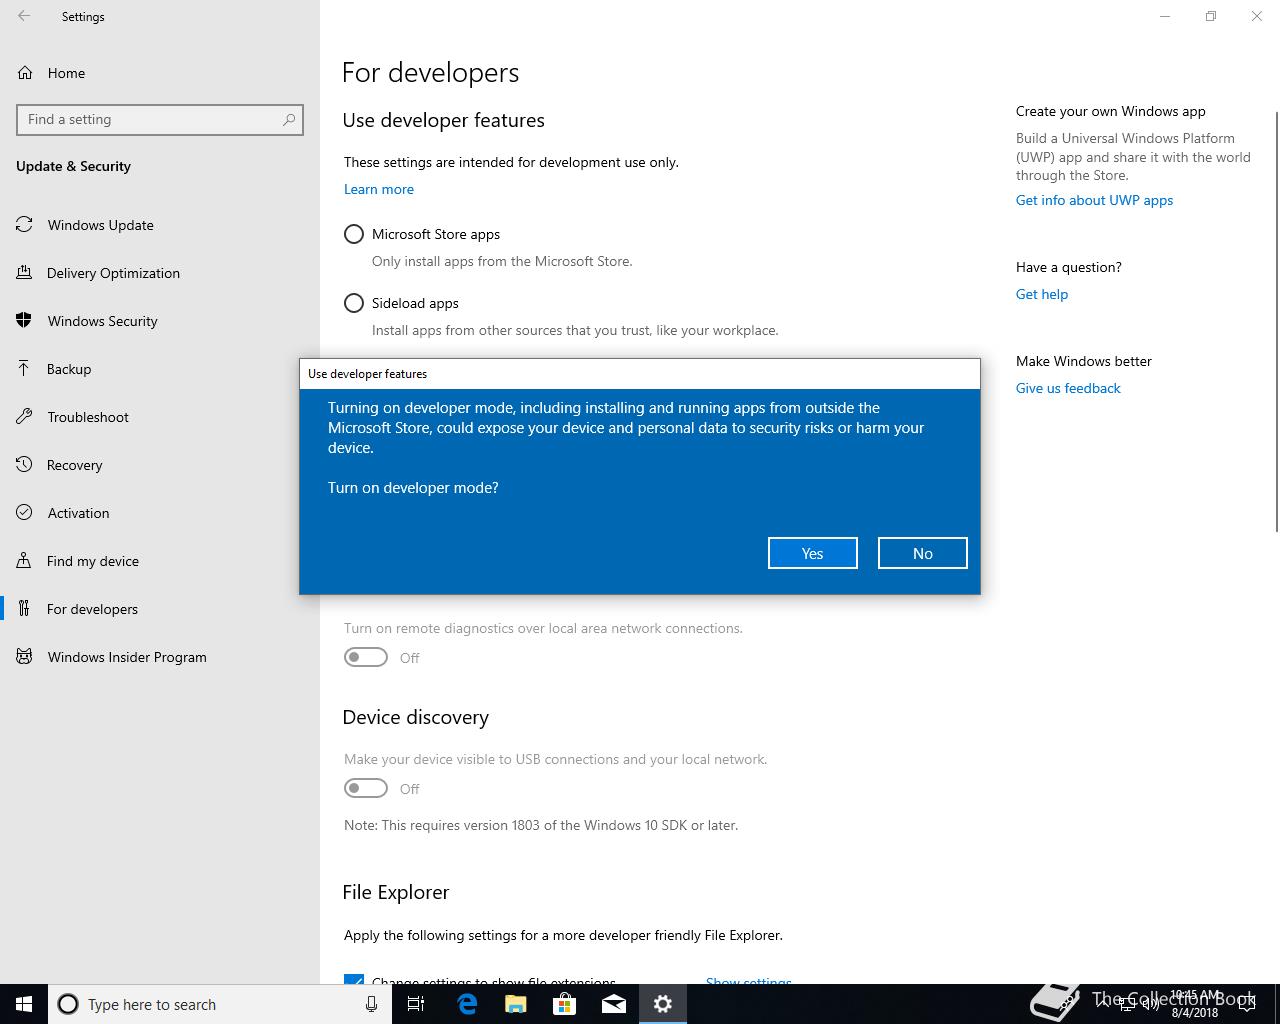The image size is (1280, 1024).
Task: Click the Home house icon
Action: [x=25, y=73]
